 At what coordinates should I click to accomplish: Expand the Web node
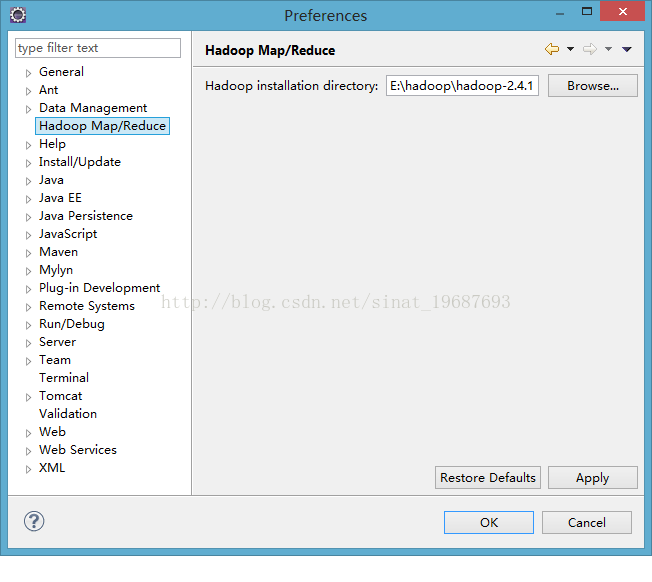point(28,434)
